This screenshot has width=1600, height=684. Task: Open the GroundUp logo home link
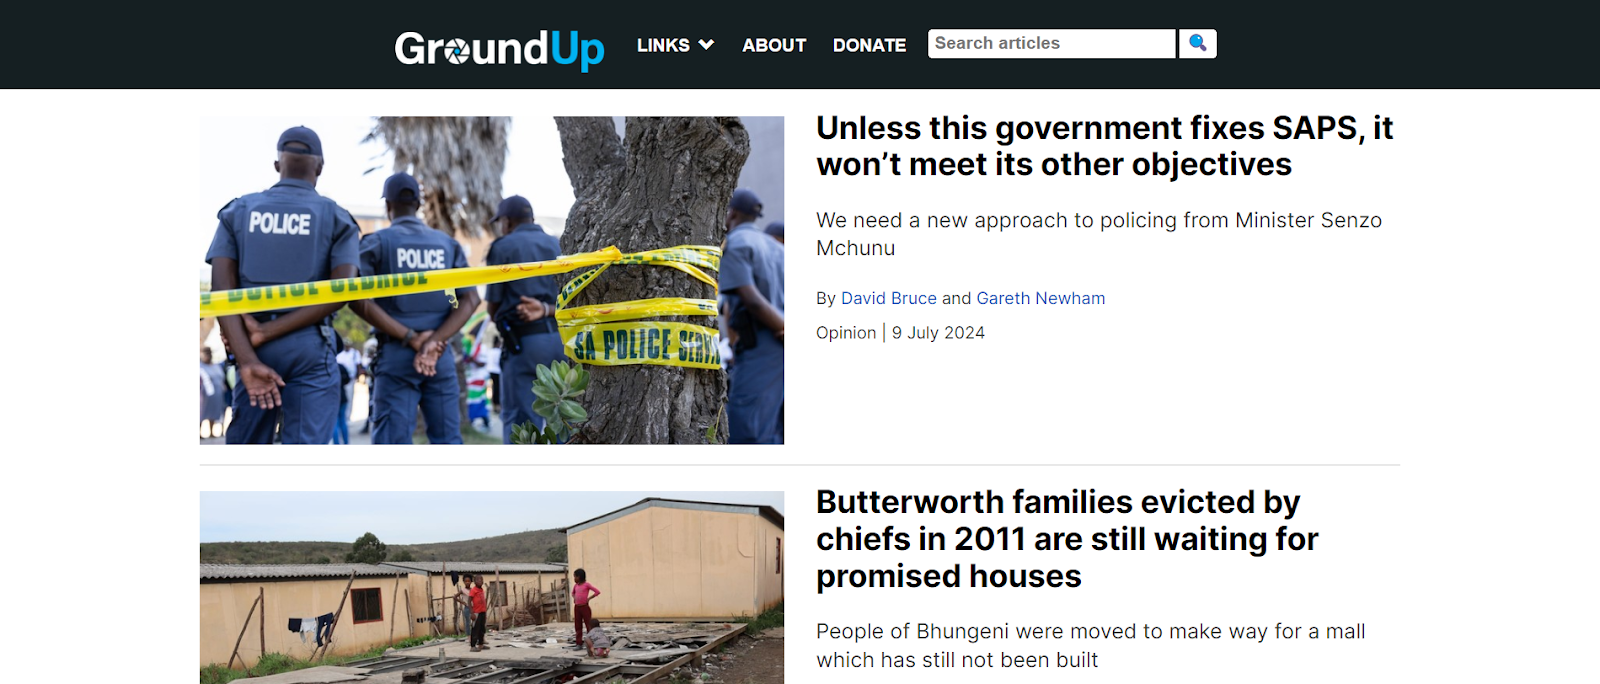point(499,49)
